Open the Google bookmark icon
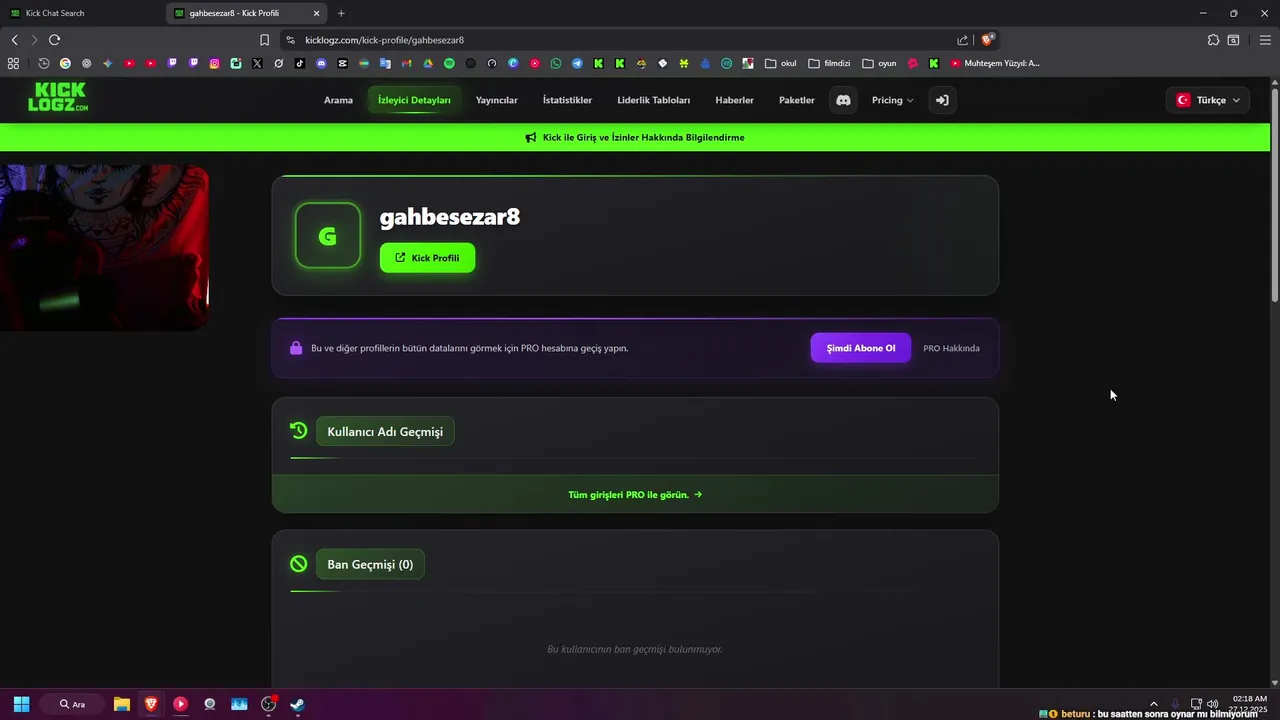1280x720 pixels. click(65, 63)
